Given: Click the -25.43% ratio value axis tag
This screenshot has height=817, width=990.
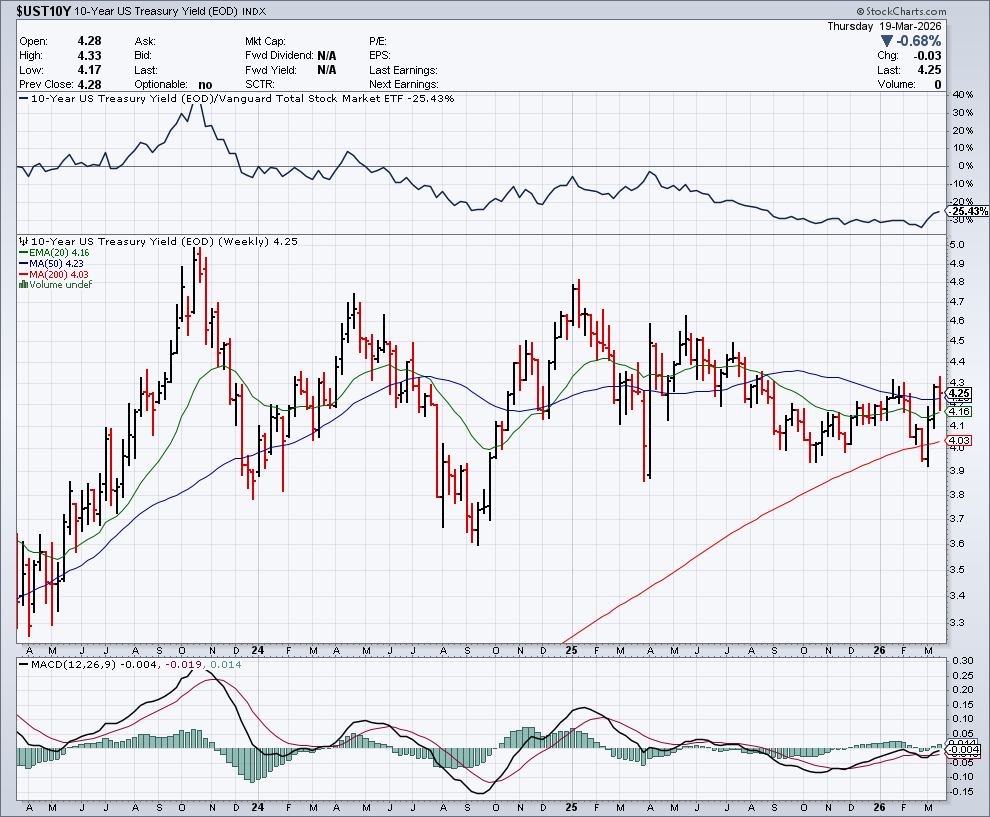Looking at the screenshot, I should [968, 212].
